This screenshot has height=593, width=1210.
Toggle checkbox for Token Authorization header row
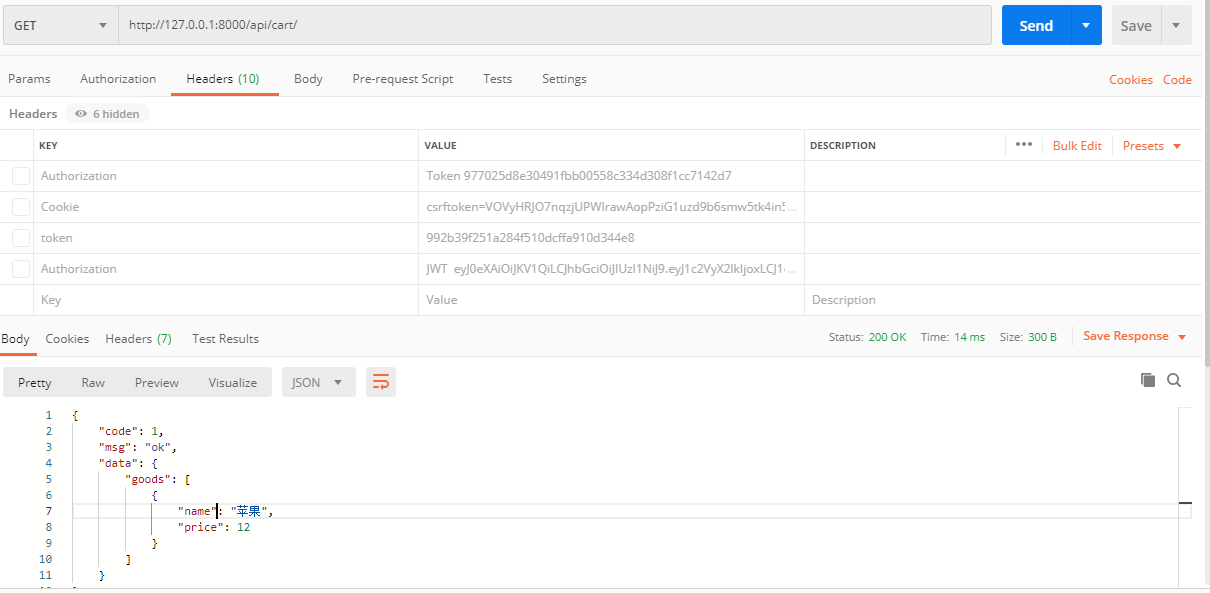pos(21,176)
